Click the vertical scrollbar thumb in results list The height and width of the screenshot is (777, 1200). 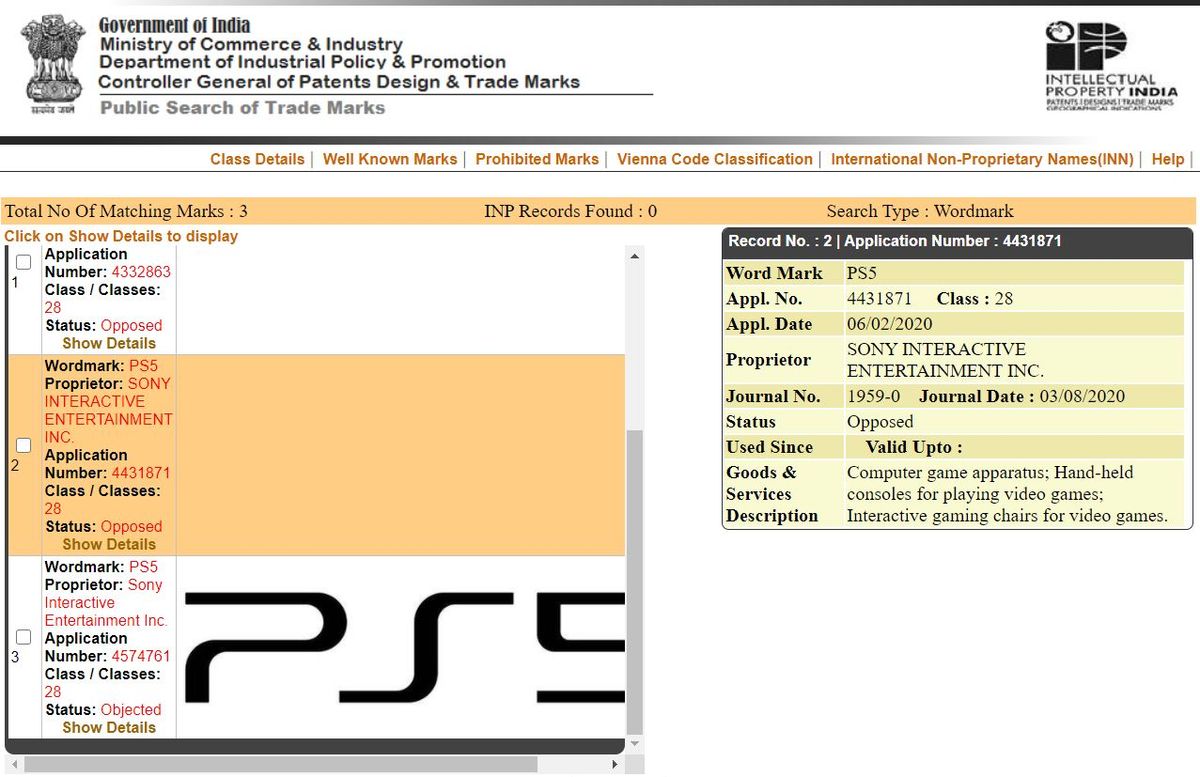[x=634, y=582]
